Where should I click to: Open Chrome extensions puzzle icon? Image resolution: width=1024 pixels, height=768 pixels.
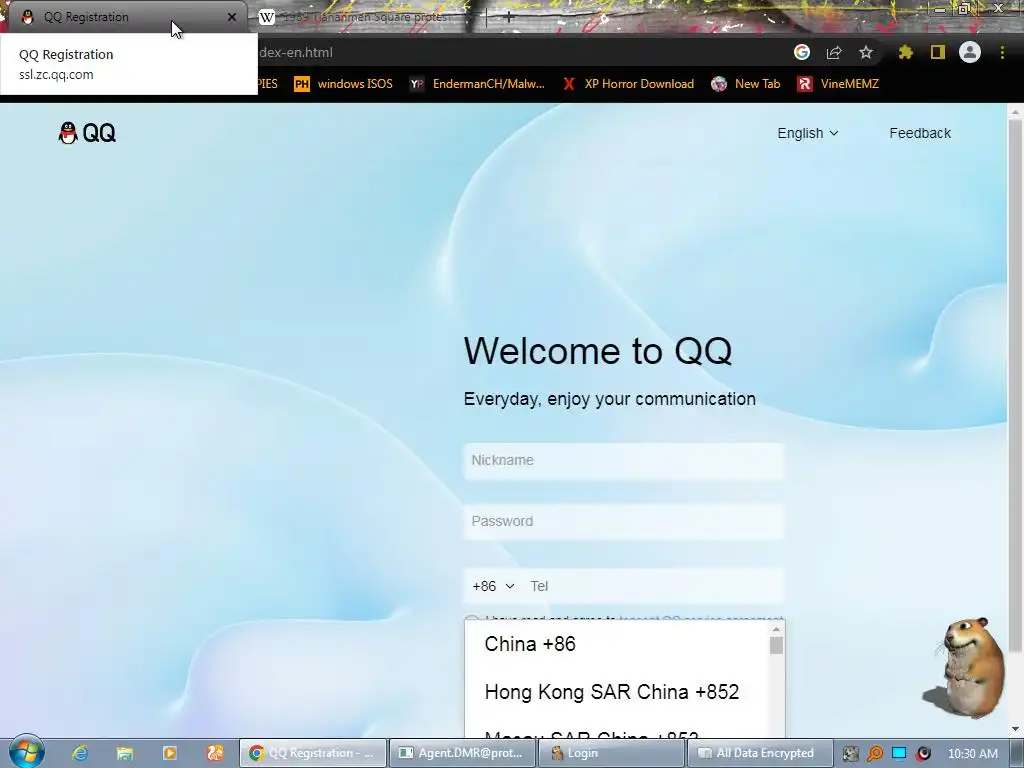click(x=905, y=52)
